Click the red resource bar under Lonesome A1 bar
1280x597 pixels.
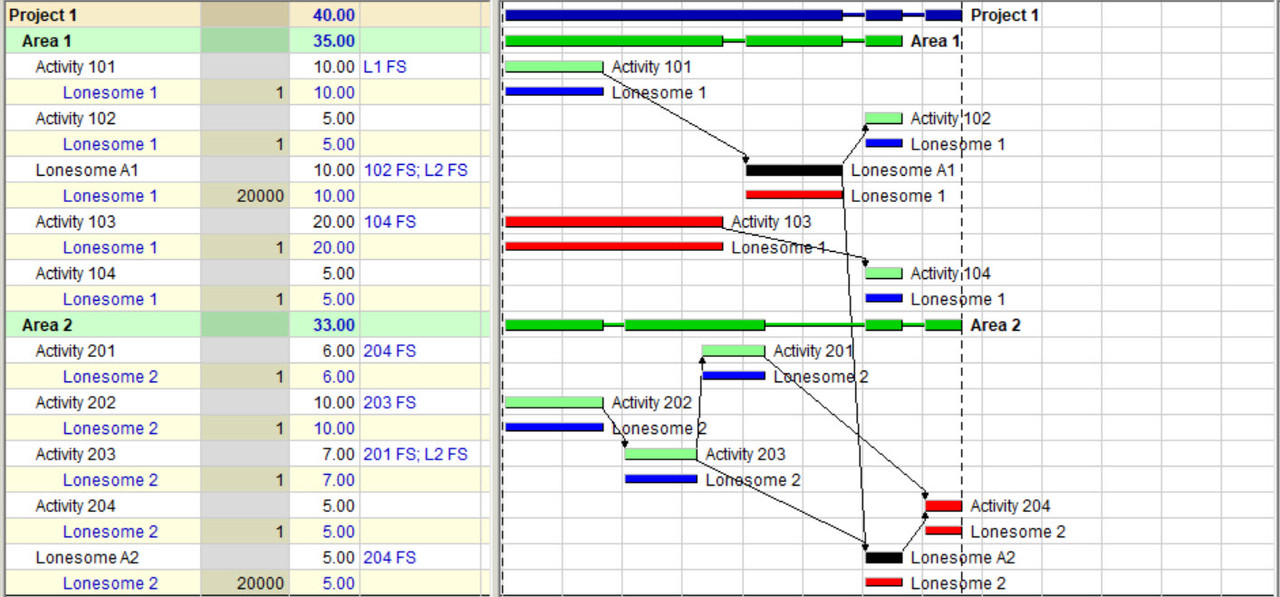point(794,195)
